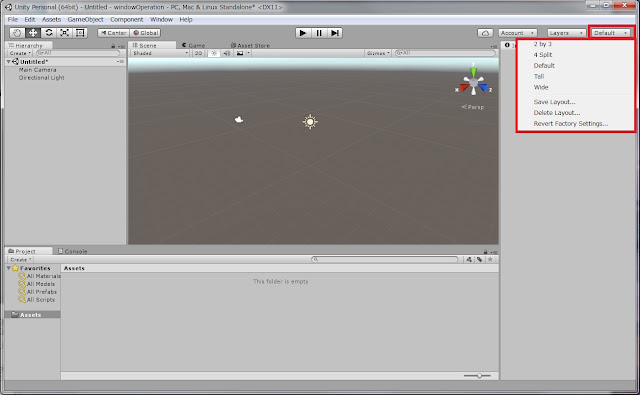640x395 pixels.
Task: Step one frame forward
Action: click(x=335, y=33)
